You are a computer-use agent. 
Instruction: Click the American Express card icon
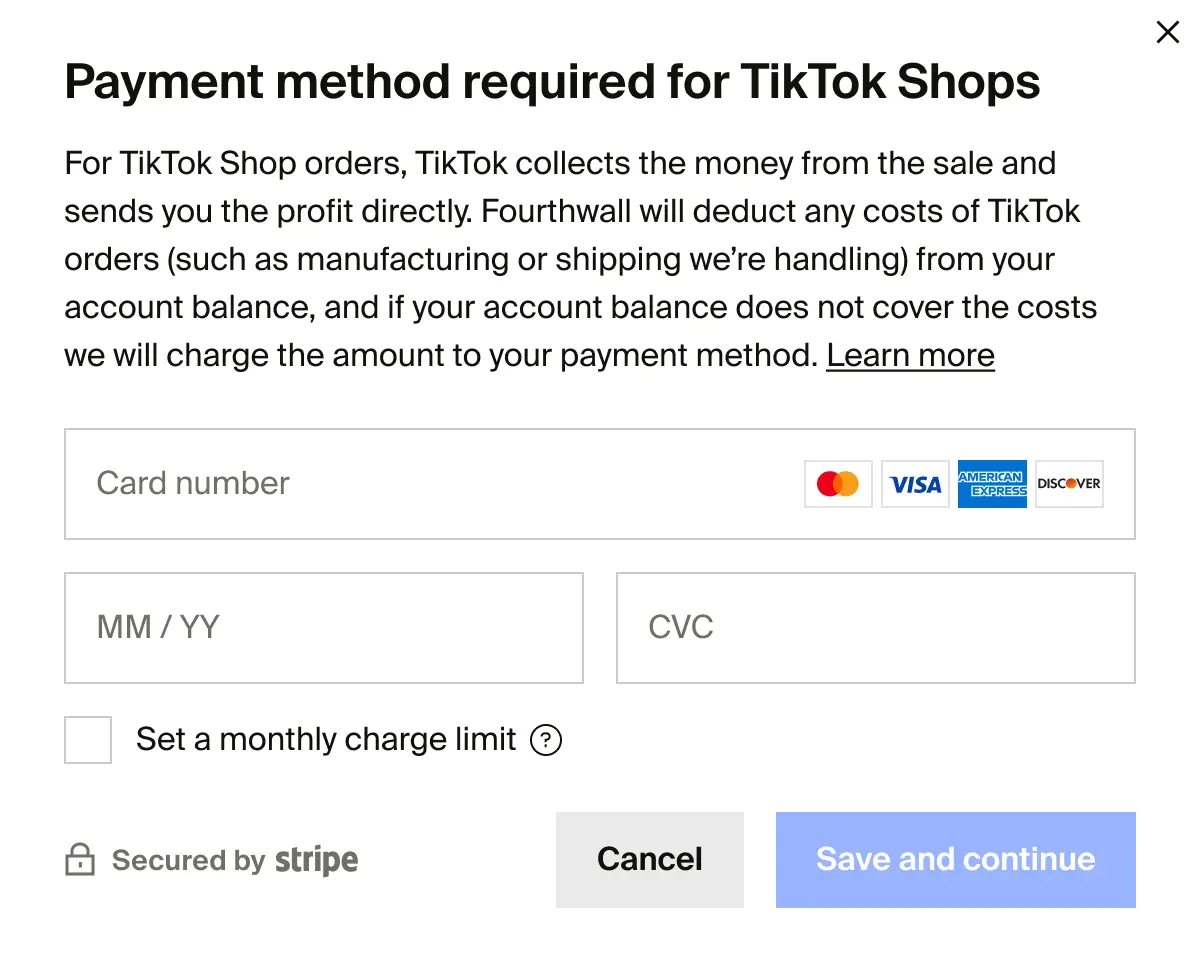pos(992,484)
